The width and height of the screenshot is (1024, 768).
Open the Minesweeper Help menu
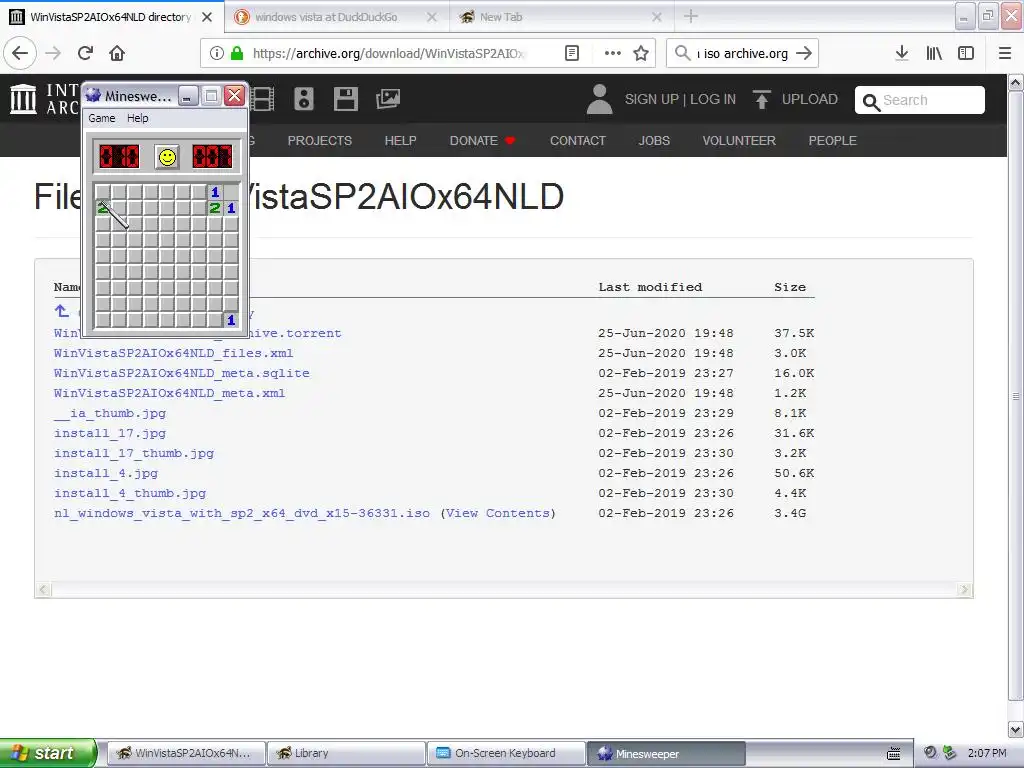tap(137, 118)
